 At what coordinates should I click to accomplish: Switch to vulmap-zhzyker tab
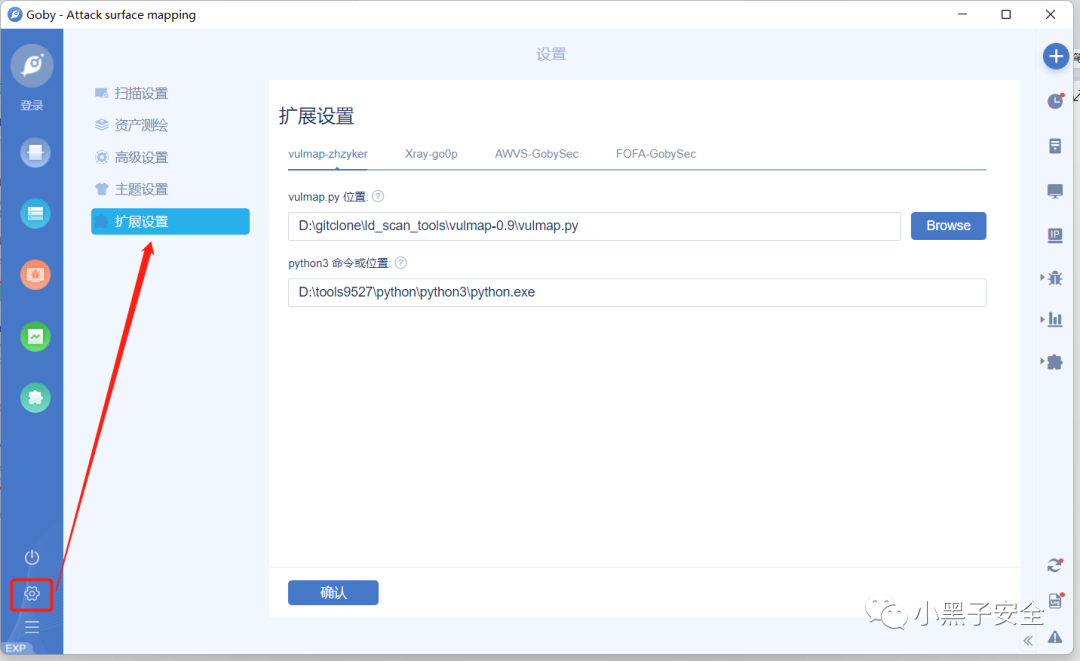tap(328, 154)
